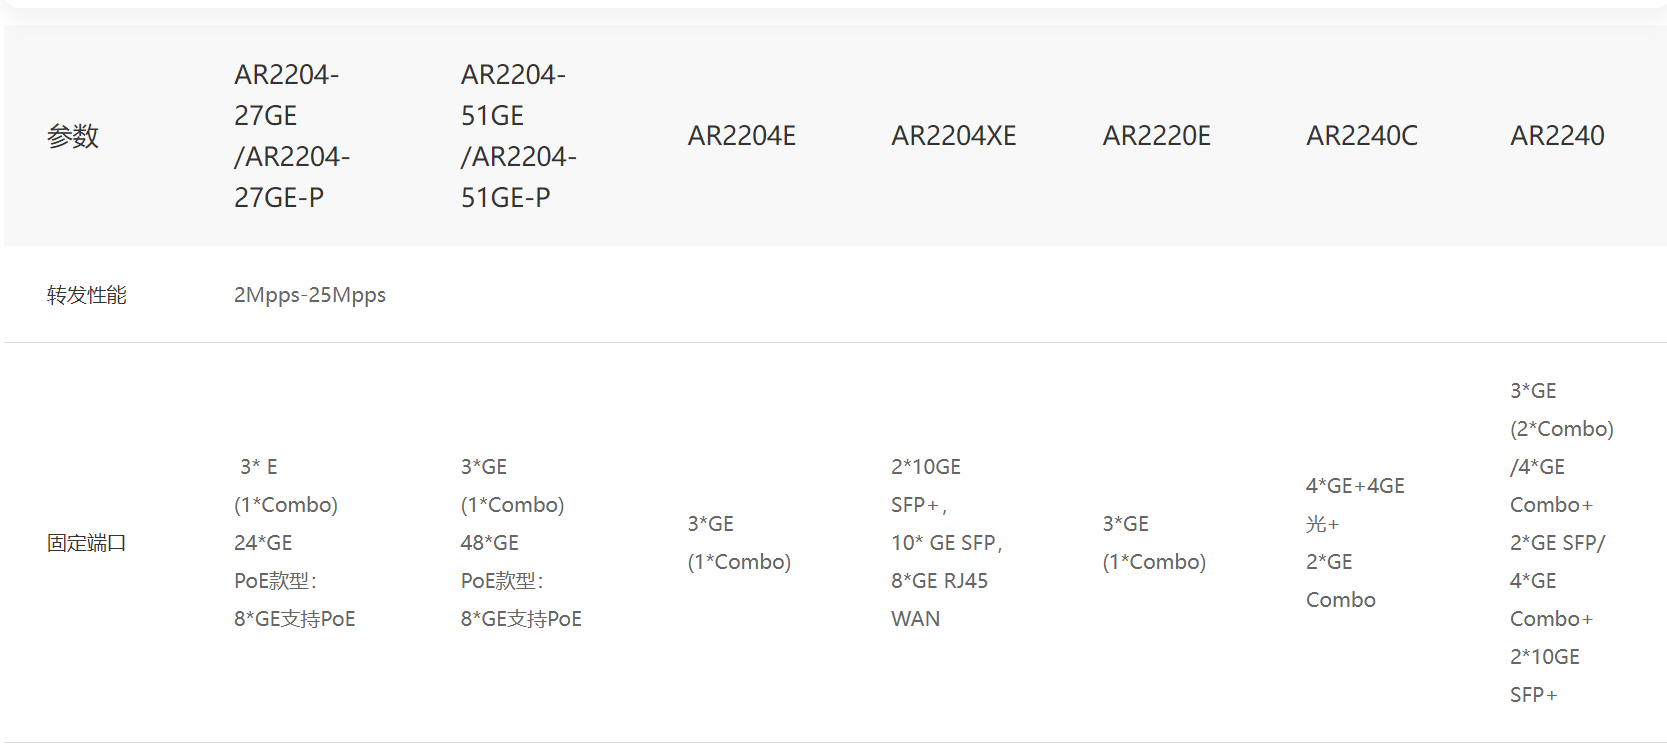This screenshot has height=756, width=1667.
Task: Click the AR2204E column header
Action: tap(741, 136)
